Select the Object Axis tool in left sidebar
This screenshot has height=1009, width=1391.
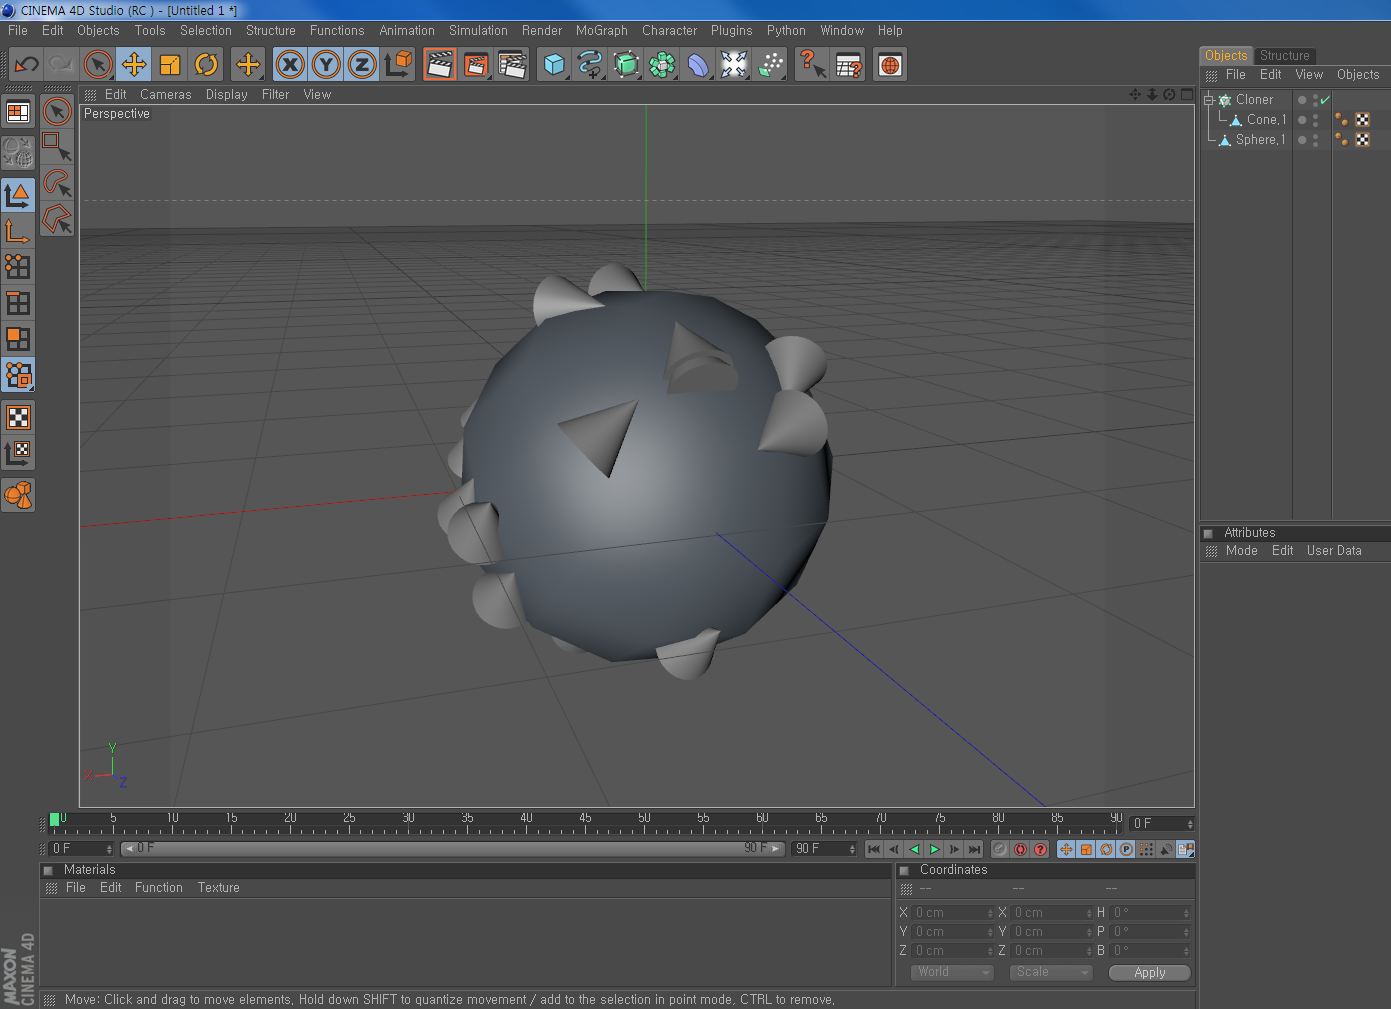click(x=18, y=231)
